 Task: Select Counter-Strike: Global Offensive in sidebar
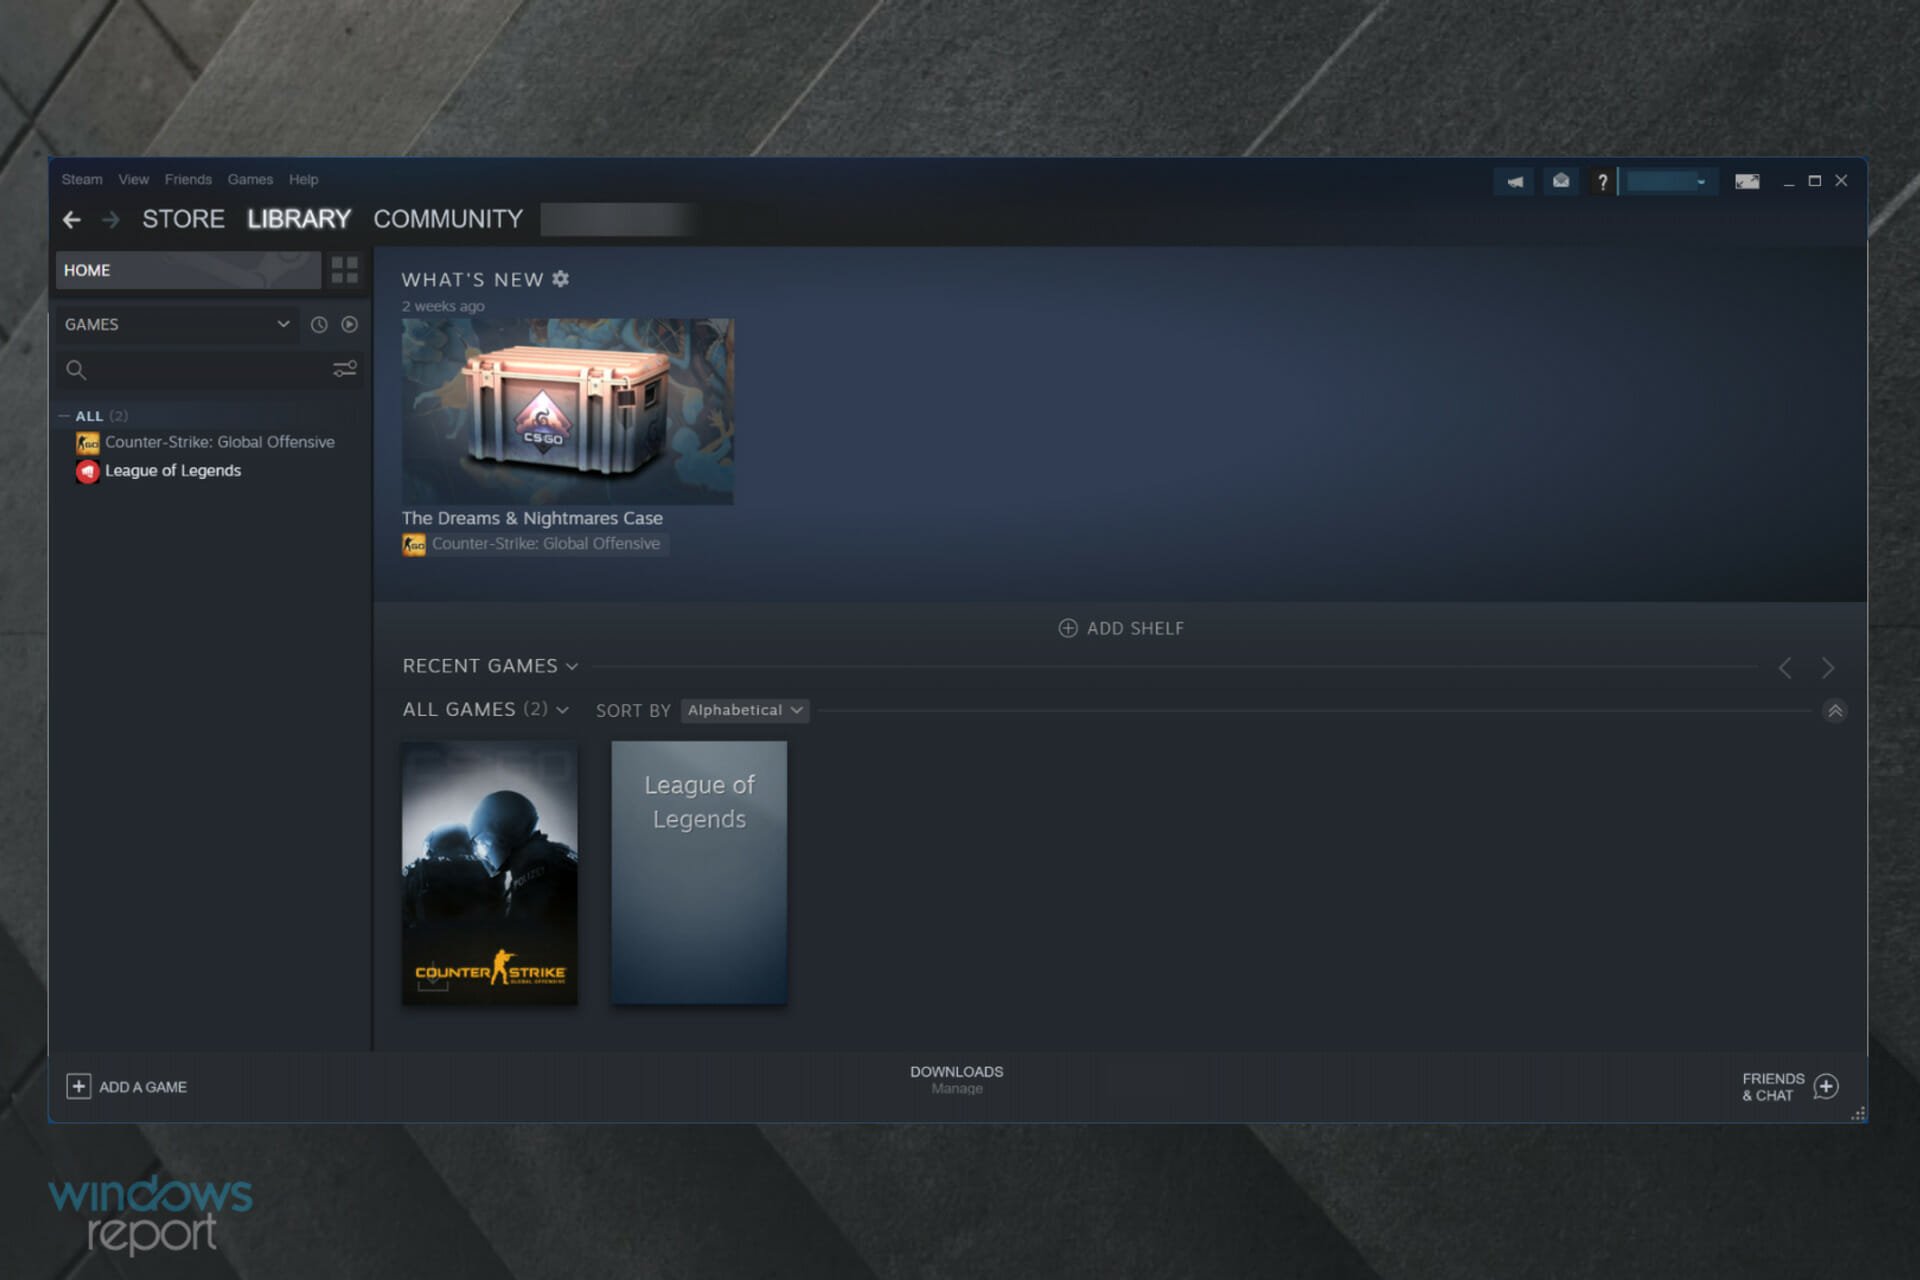220,442
